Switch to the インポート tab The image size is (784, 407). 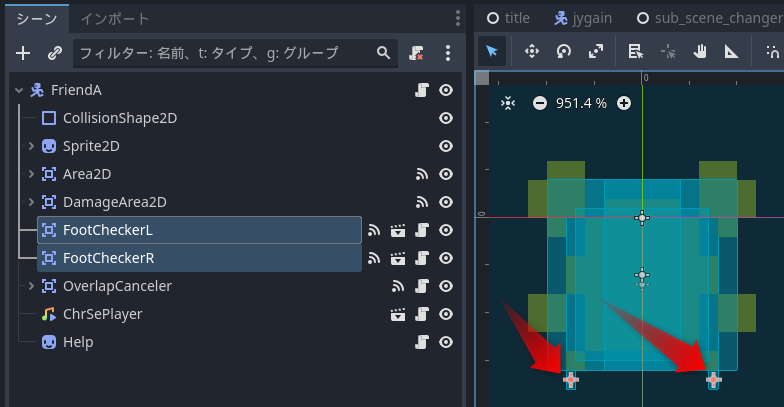(x=115, y=19)
